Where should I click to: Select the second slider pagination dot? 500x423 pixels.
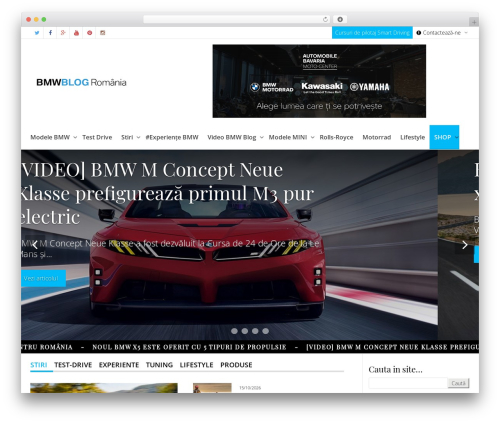[x=245, y=331]
